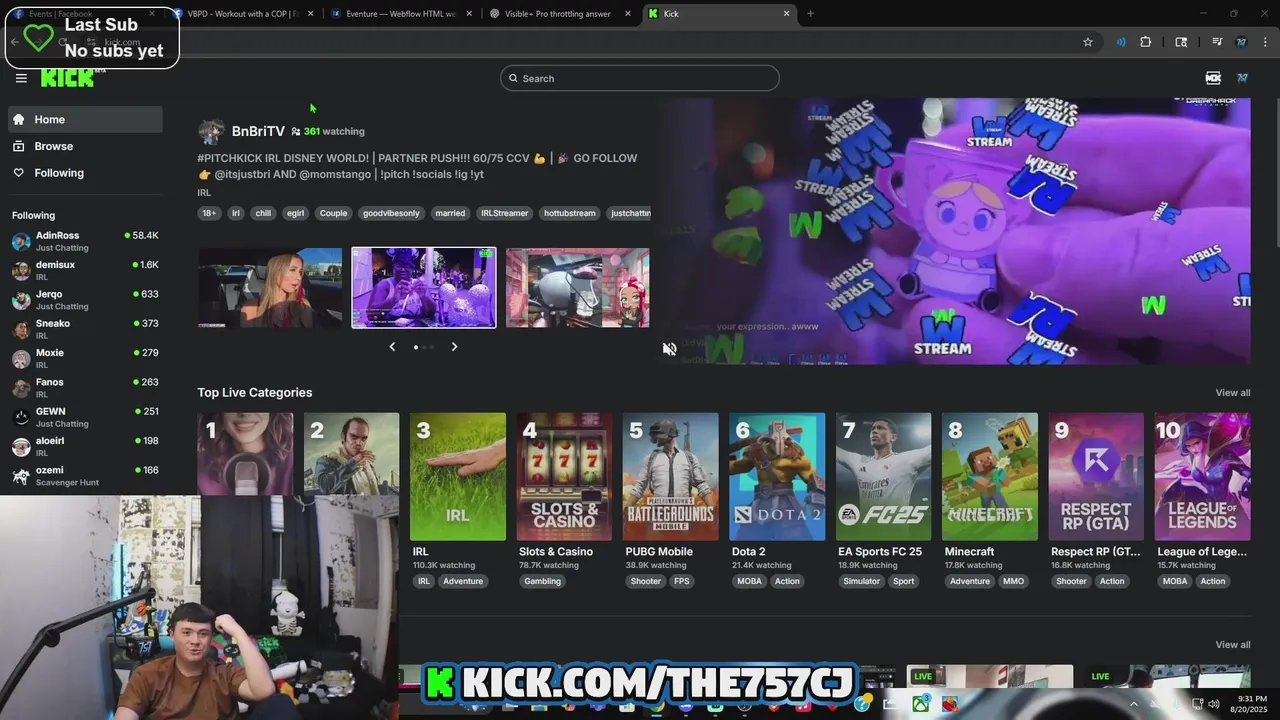1280x720 pixels.
Task: Unmute the featured stream preview
Action: pyautogui.click(x=670, y=348)
